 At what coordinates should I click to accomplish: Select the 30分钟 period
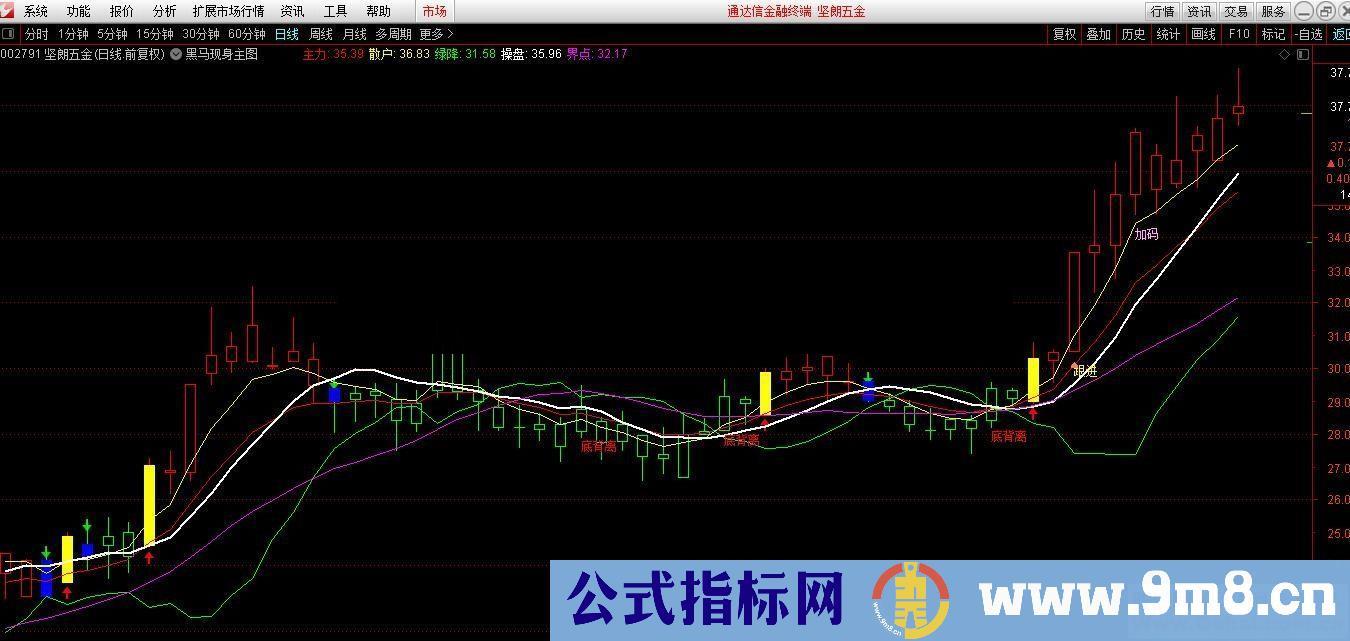[200, 34]
